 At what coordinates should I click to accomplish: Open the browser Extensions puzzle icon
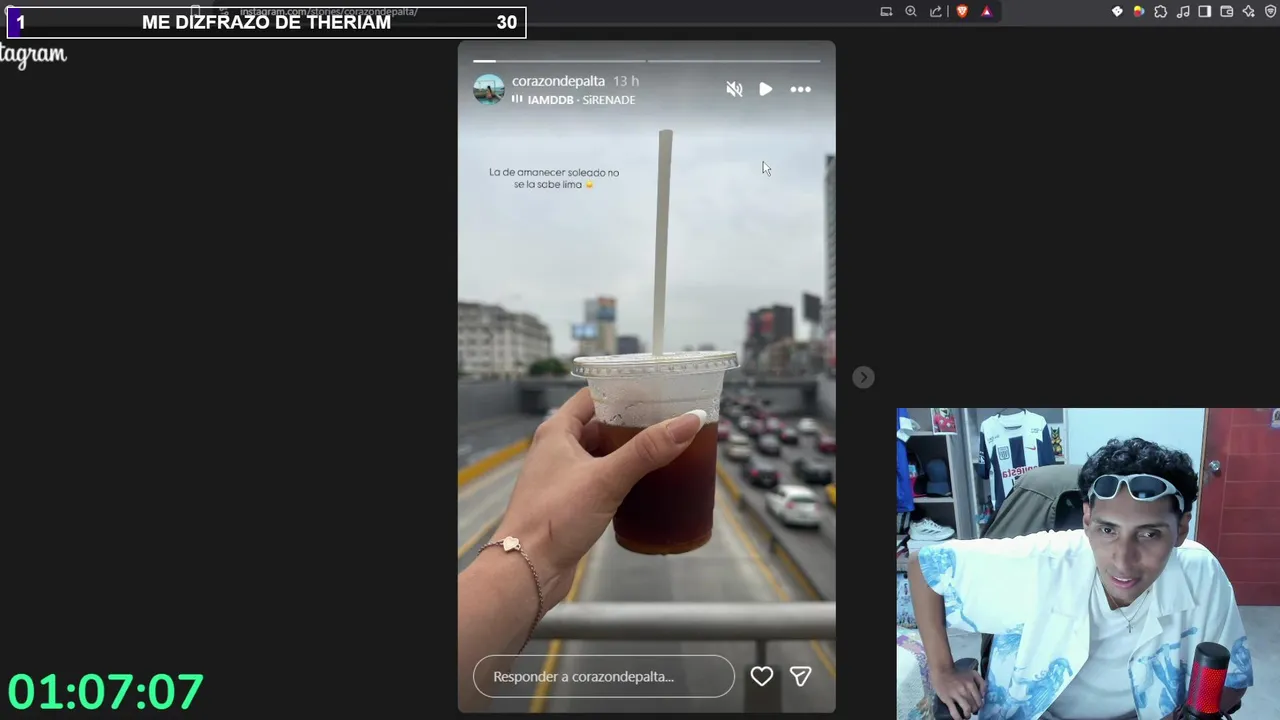[1160, 12]
